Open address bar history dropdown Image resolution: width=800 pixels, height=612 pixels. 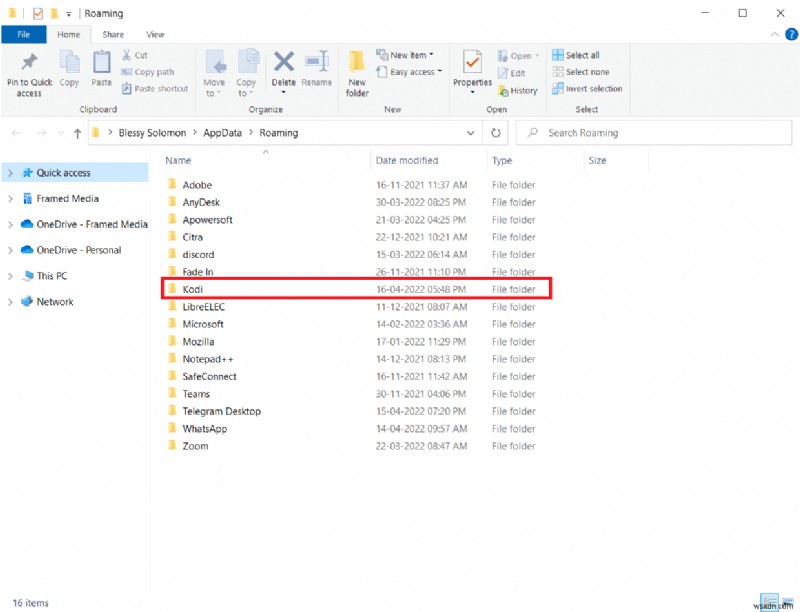[470, 133]
